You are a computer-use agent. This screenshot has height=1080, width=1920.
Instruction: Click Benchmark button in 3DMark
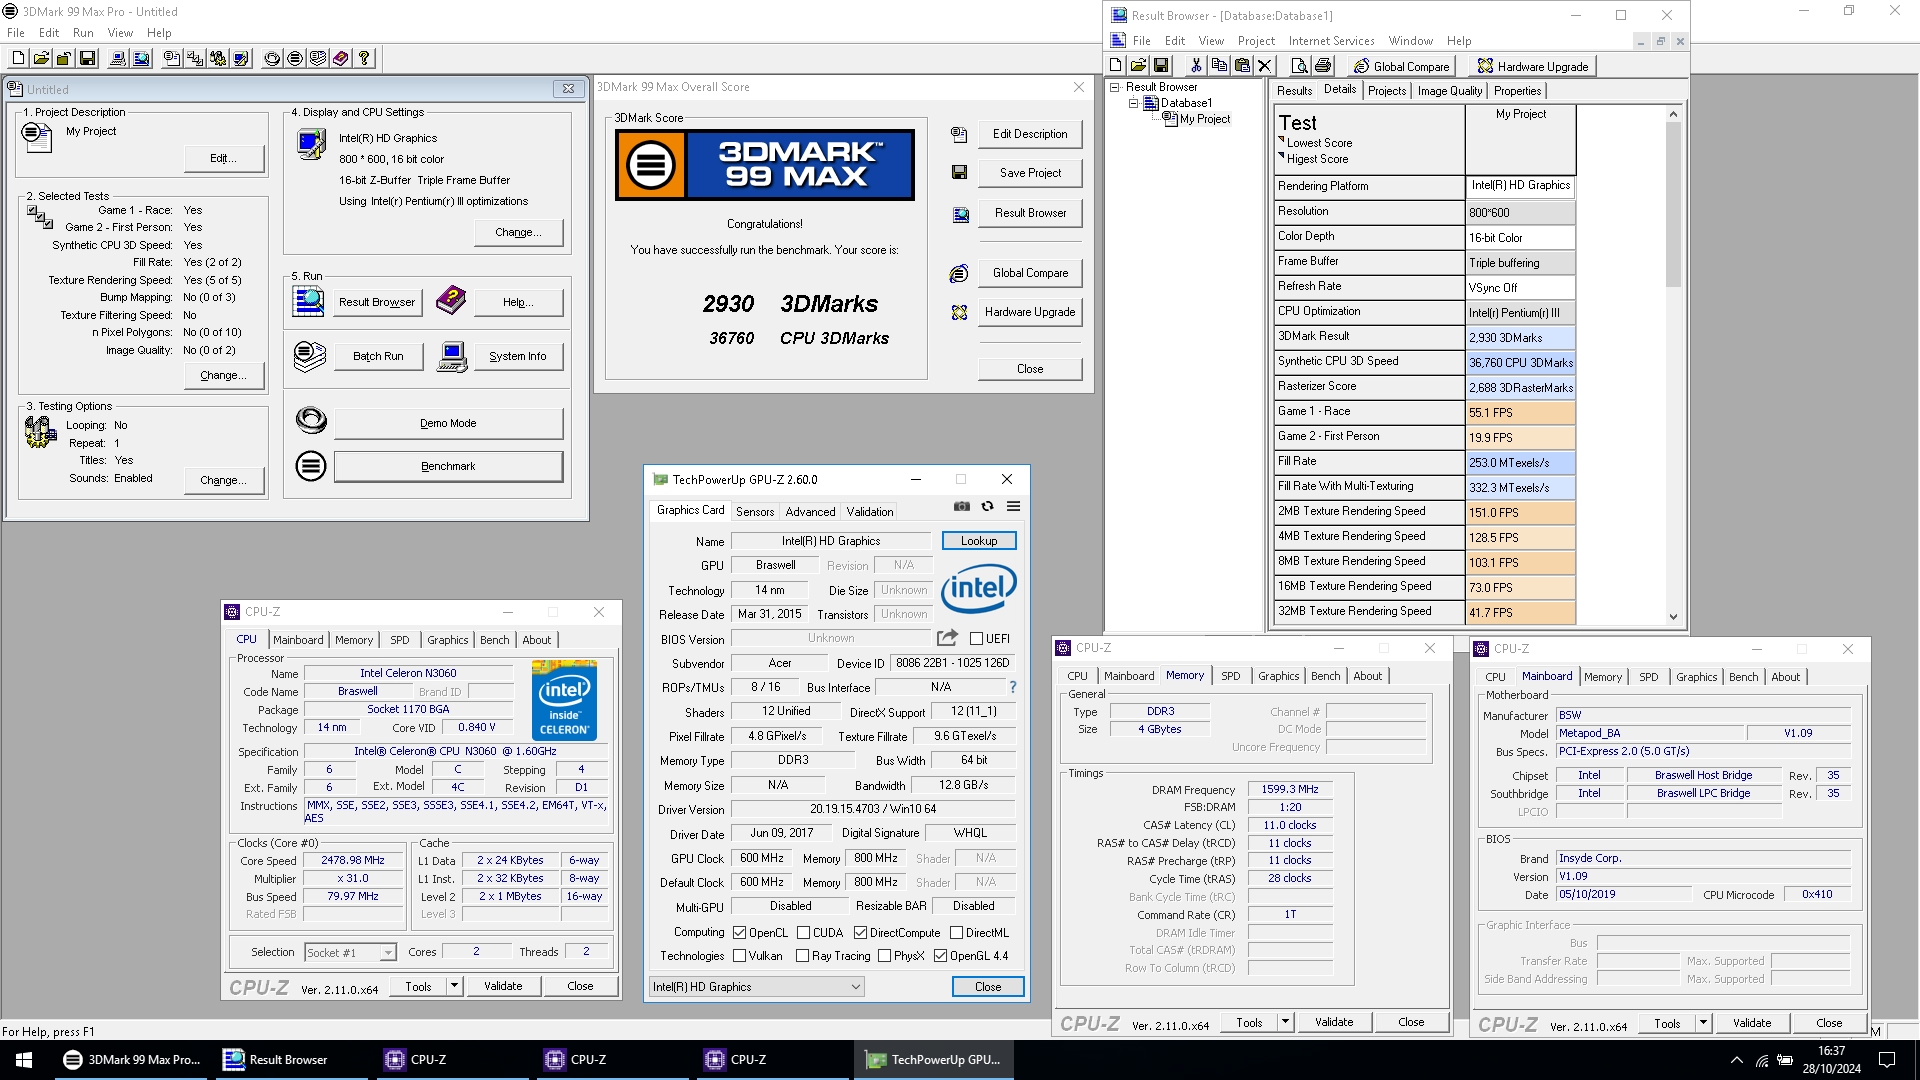pyautogui.click(x=448, y=466)
